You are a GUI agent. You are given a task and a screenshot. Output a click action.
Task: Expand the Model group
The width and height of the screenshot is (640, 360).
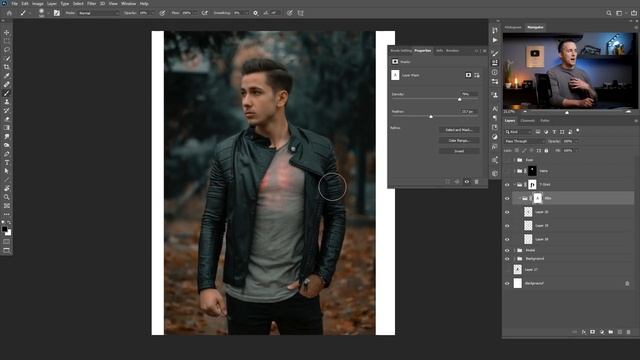(x=514, y=250)
